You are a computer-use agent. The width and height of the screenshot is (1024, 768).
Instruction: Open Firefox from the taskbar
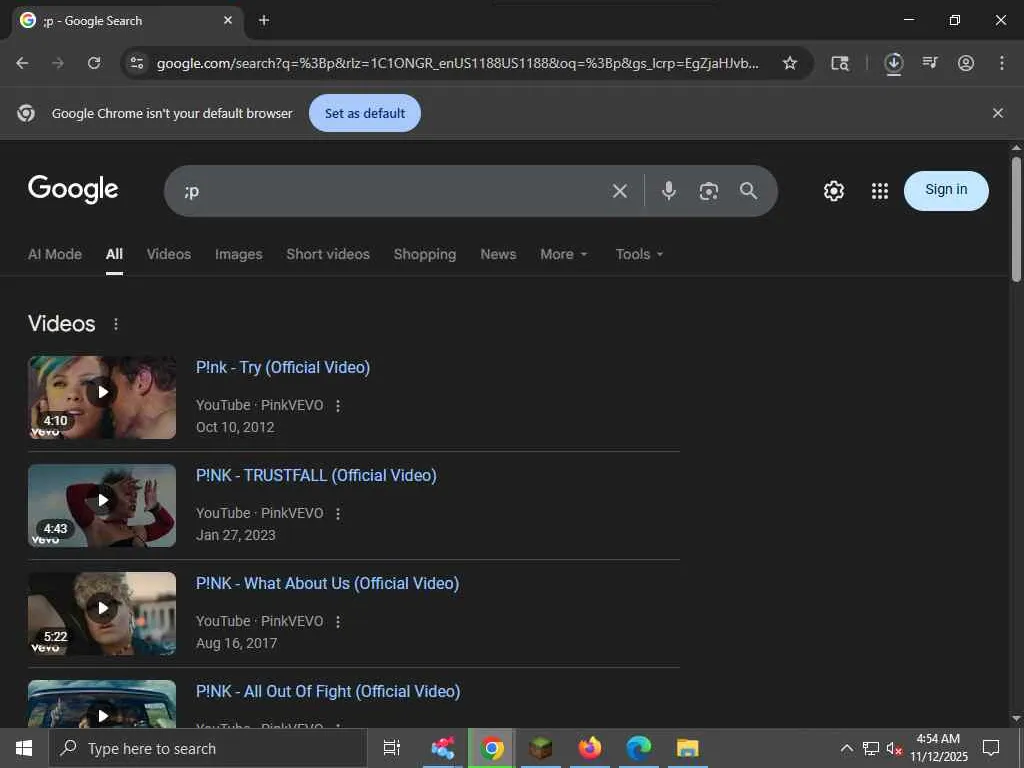590,748
